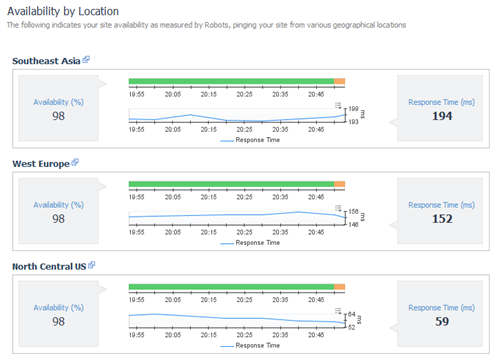Click orange segment of North Central US availability bar
500x360 pixels.
pyautogui.click(x=339, y=287)
